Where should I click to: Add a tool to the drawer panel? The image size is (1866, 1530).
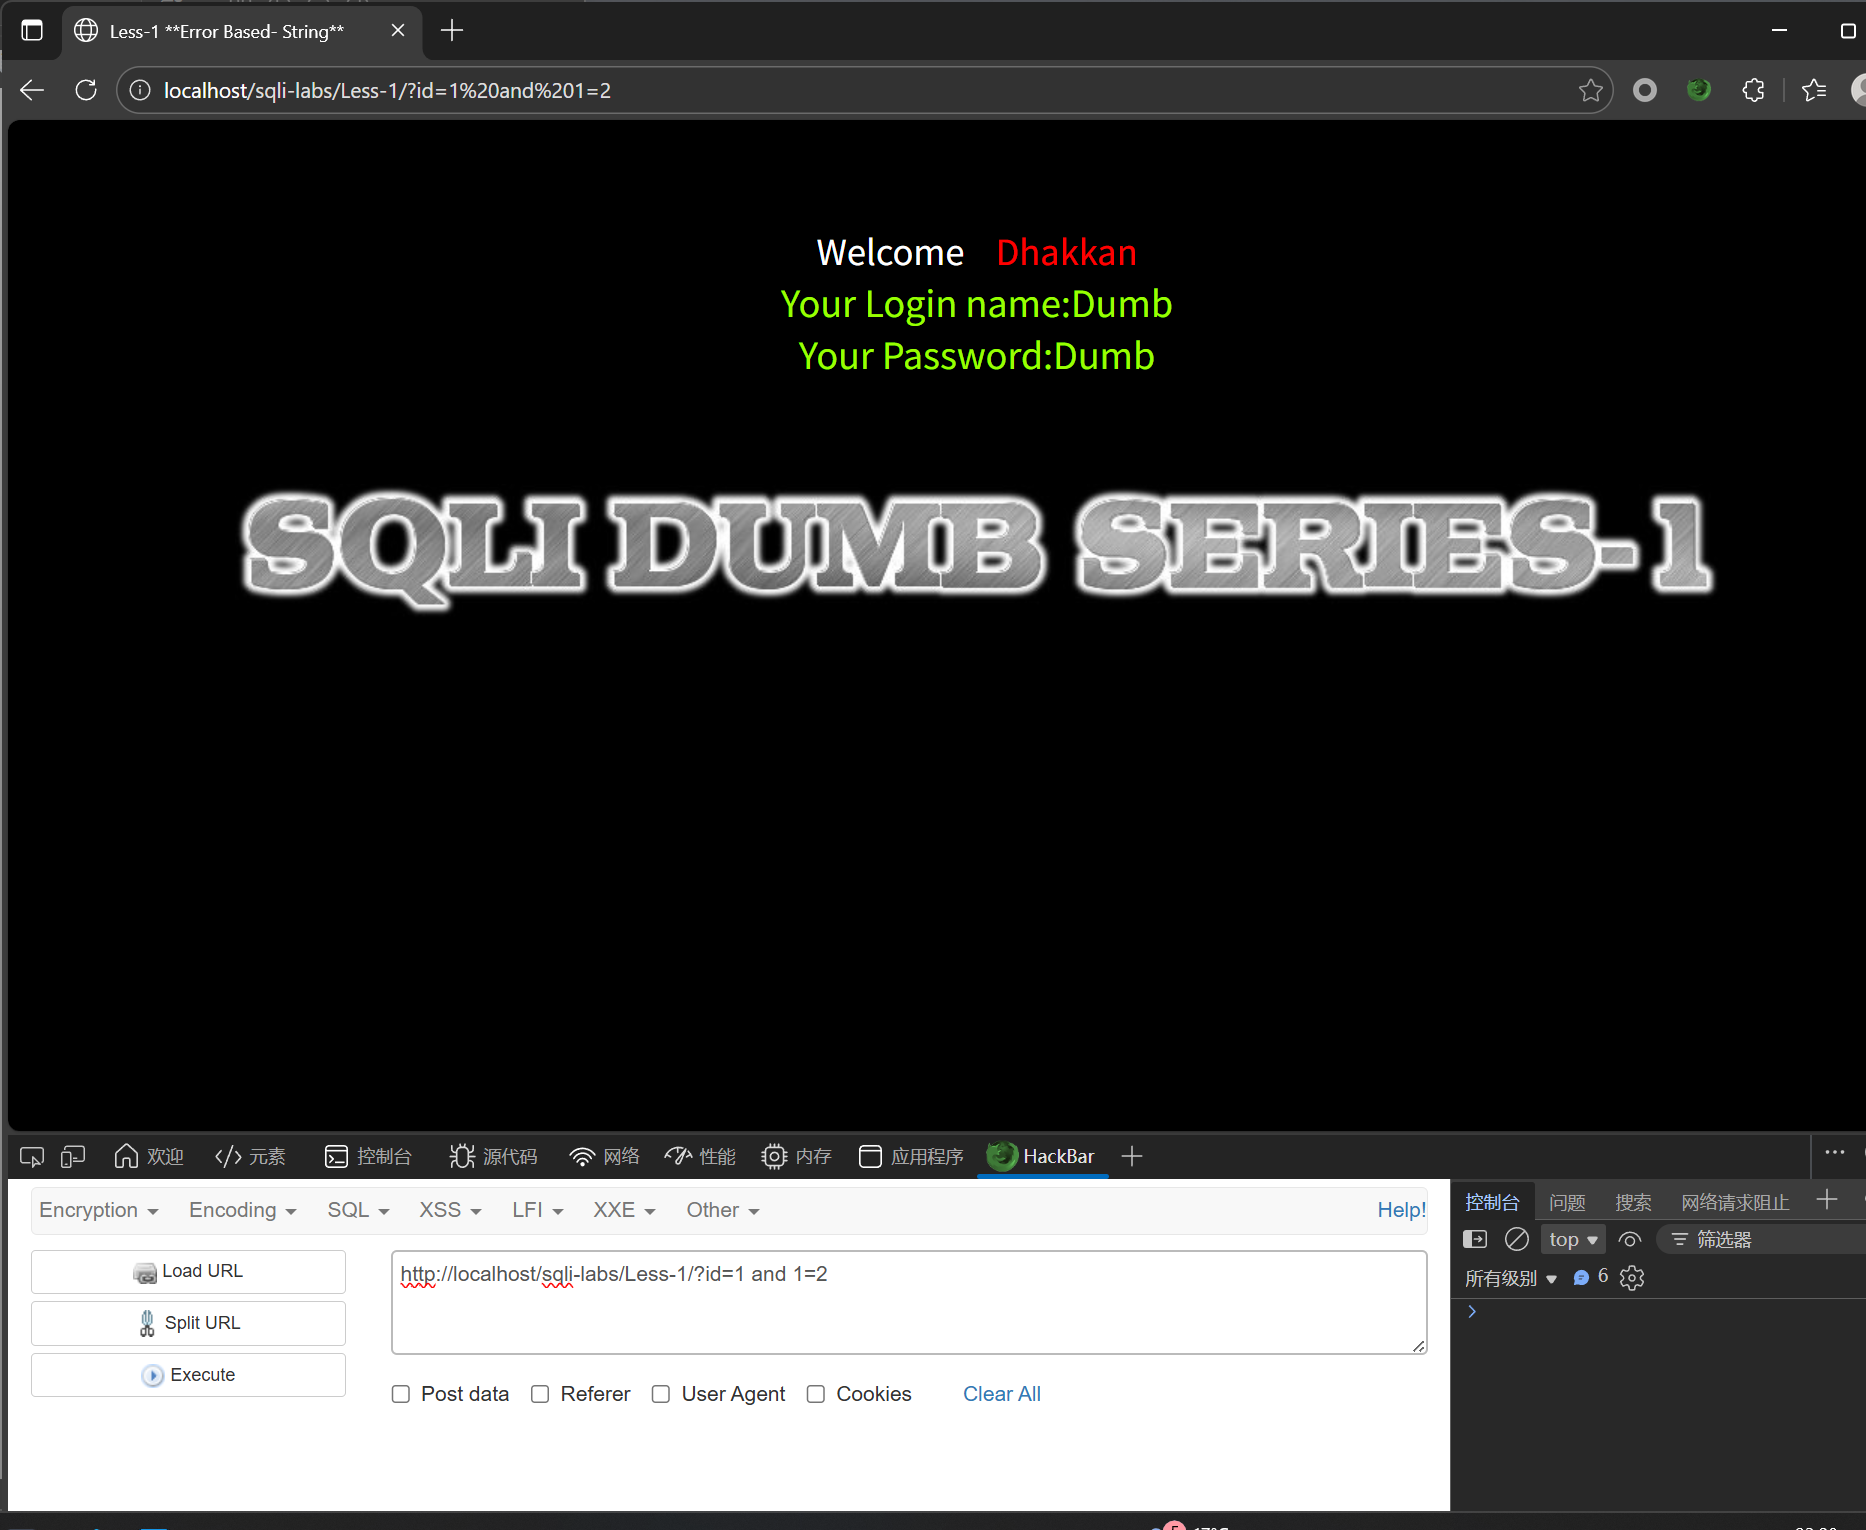(1827, 1200)
